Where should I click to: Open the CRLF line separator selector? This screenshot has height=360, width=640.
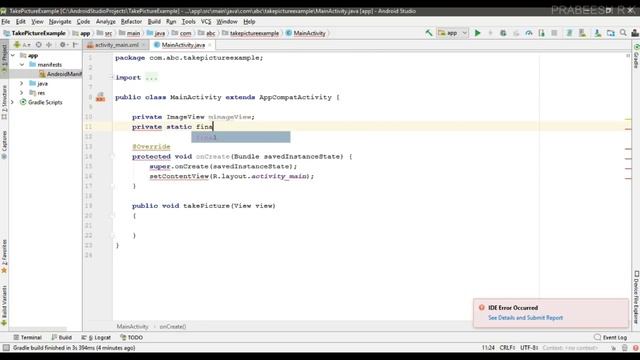[507, 348]
